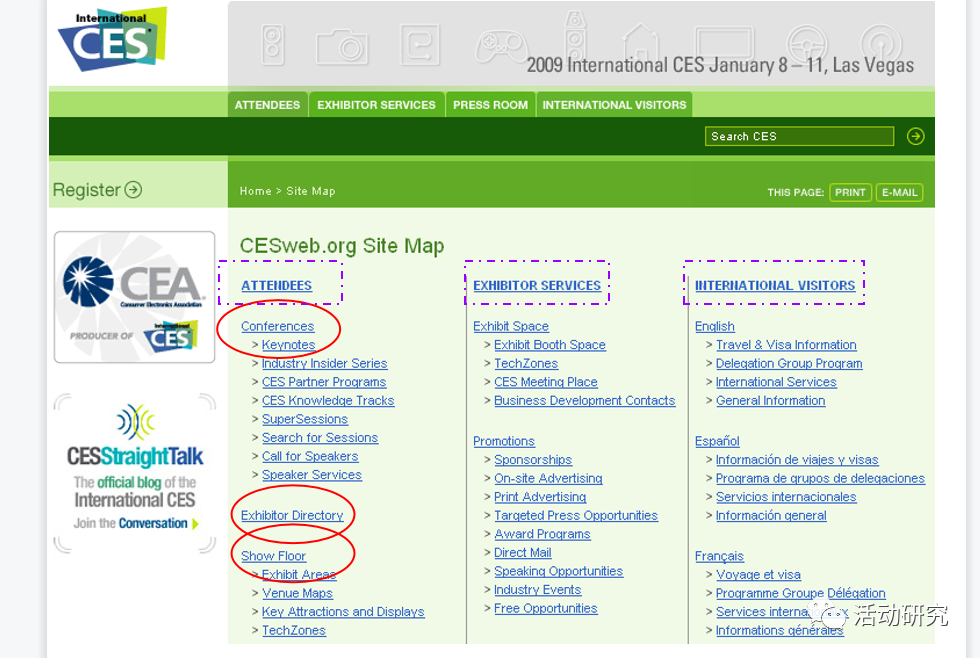Viewport: 980px width, 658px height.
Task: Open the CES StraightTalk blog banner
Action: tap(135, 473)
